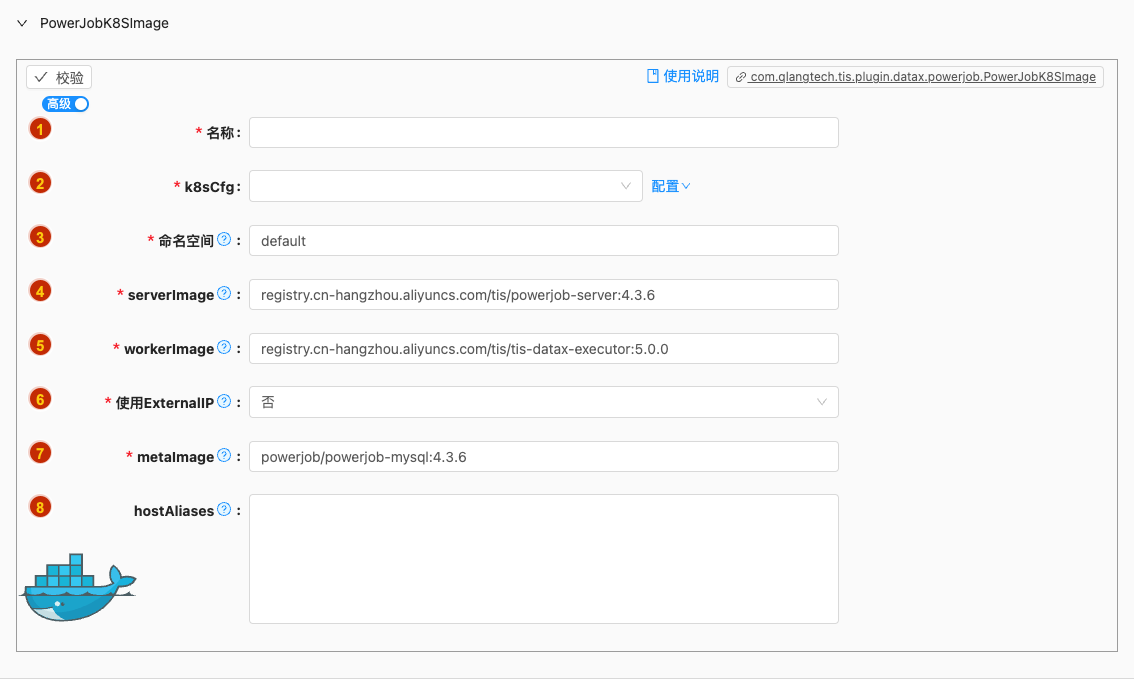Click help icon beside workerImage label
The width and height of the screenshot is (1134, 679).
tap(224, 348)
